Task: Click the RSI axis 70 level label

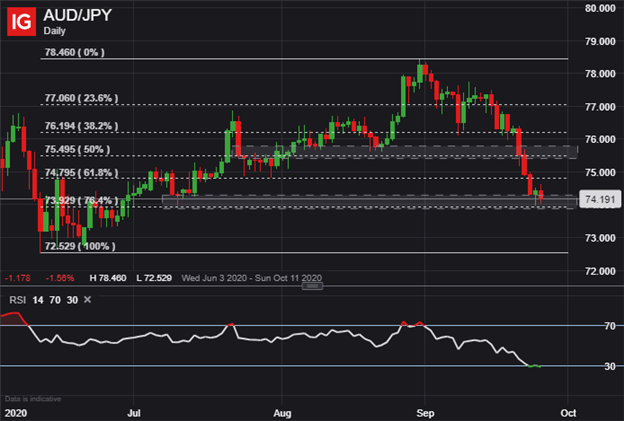Action: (610, 326)
